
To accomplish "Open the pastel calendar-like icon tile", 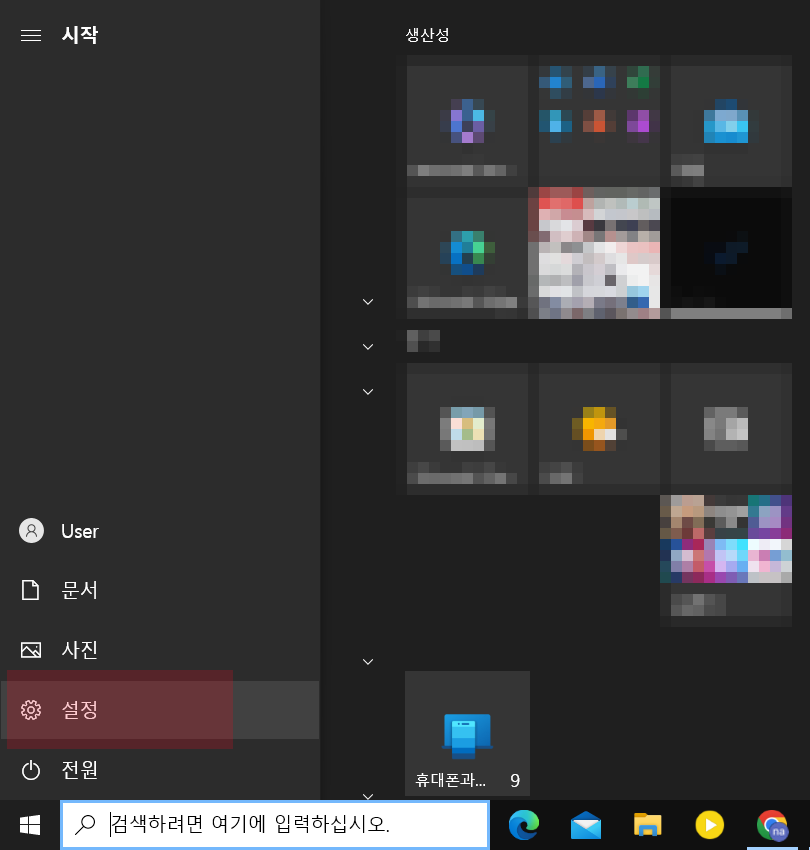I will (x=467, y=429).
